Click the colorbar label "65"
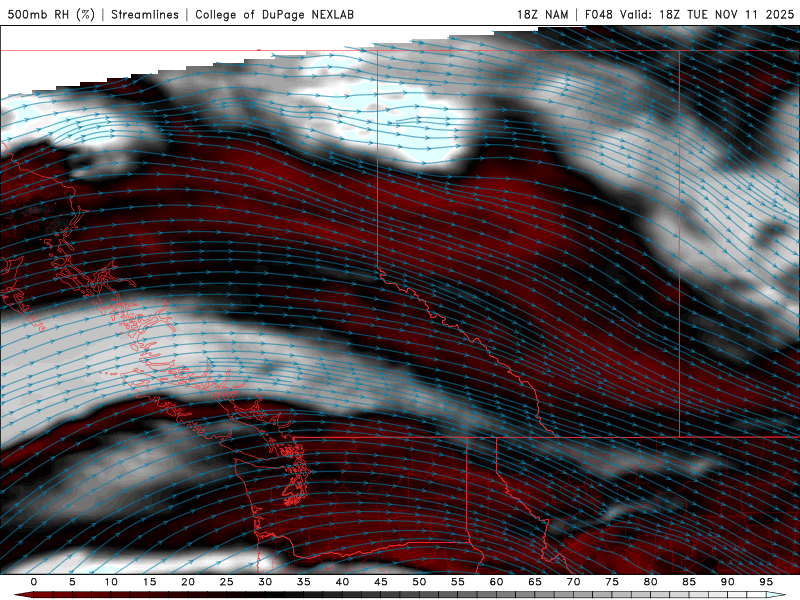This screenshot has height=600, width=800. 535,582
